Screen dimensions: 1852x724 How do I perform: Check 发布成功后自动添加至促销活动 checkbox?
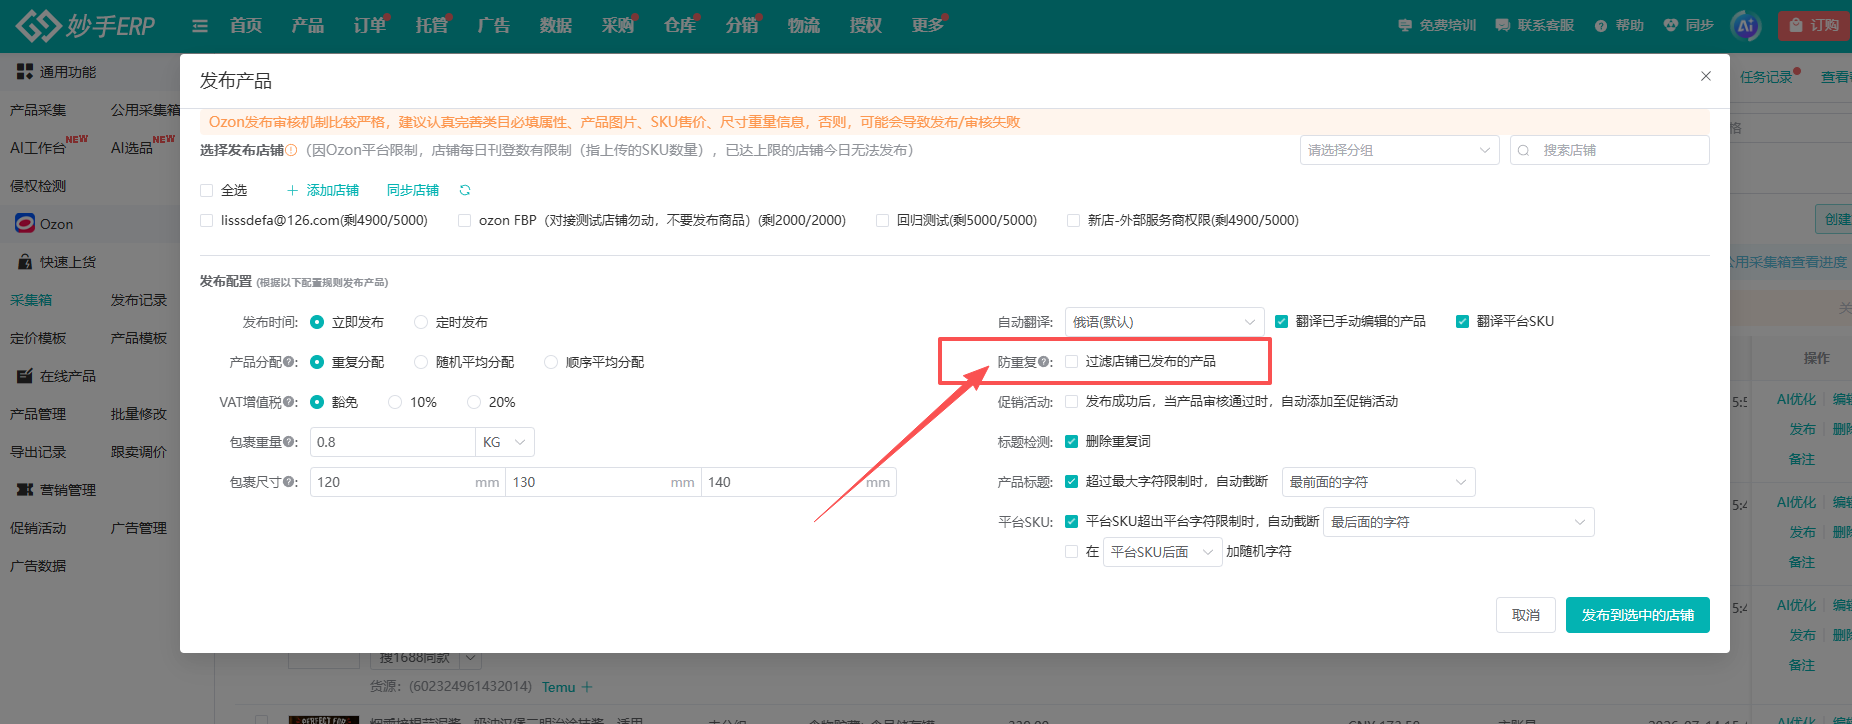[1072, 401]
